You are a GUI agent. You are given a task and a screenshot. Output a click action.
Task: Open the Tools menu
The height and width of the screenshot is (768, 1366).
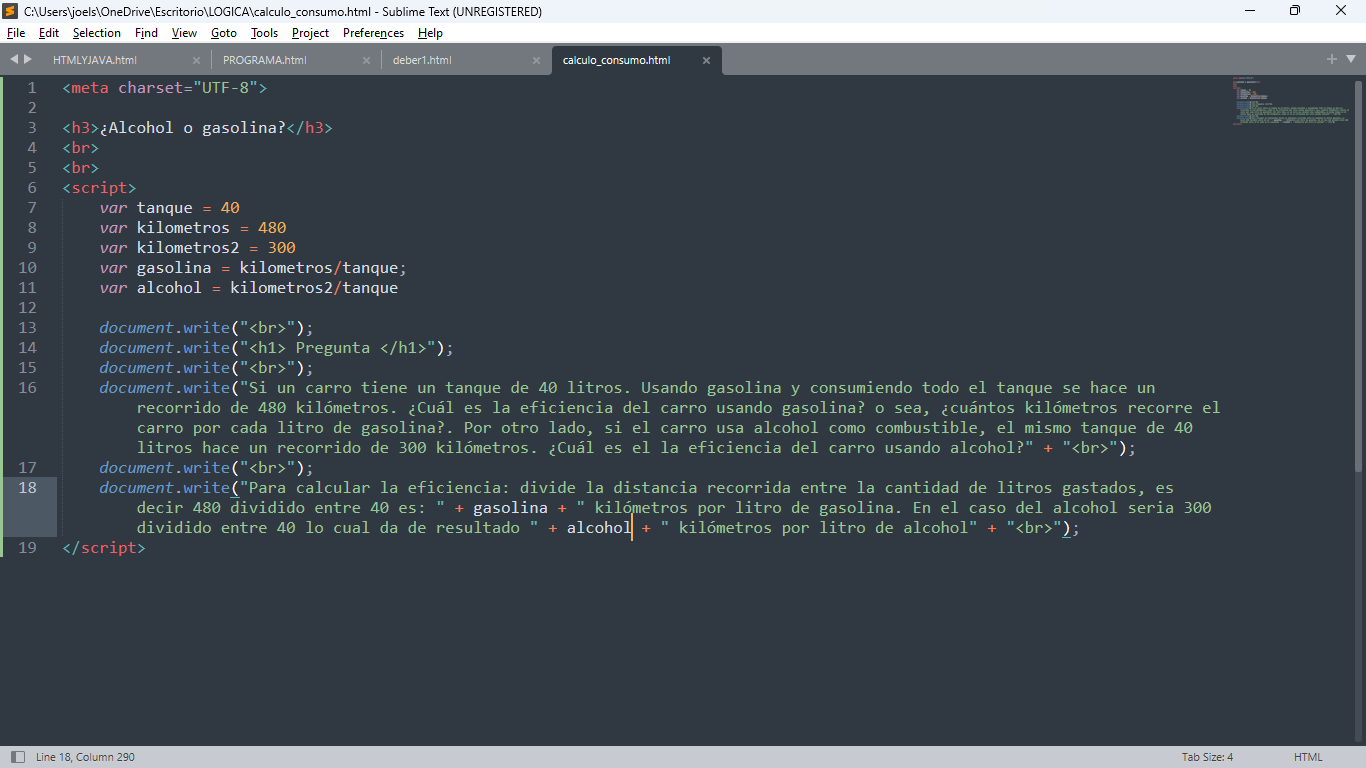tap(264, 33)
